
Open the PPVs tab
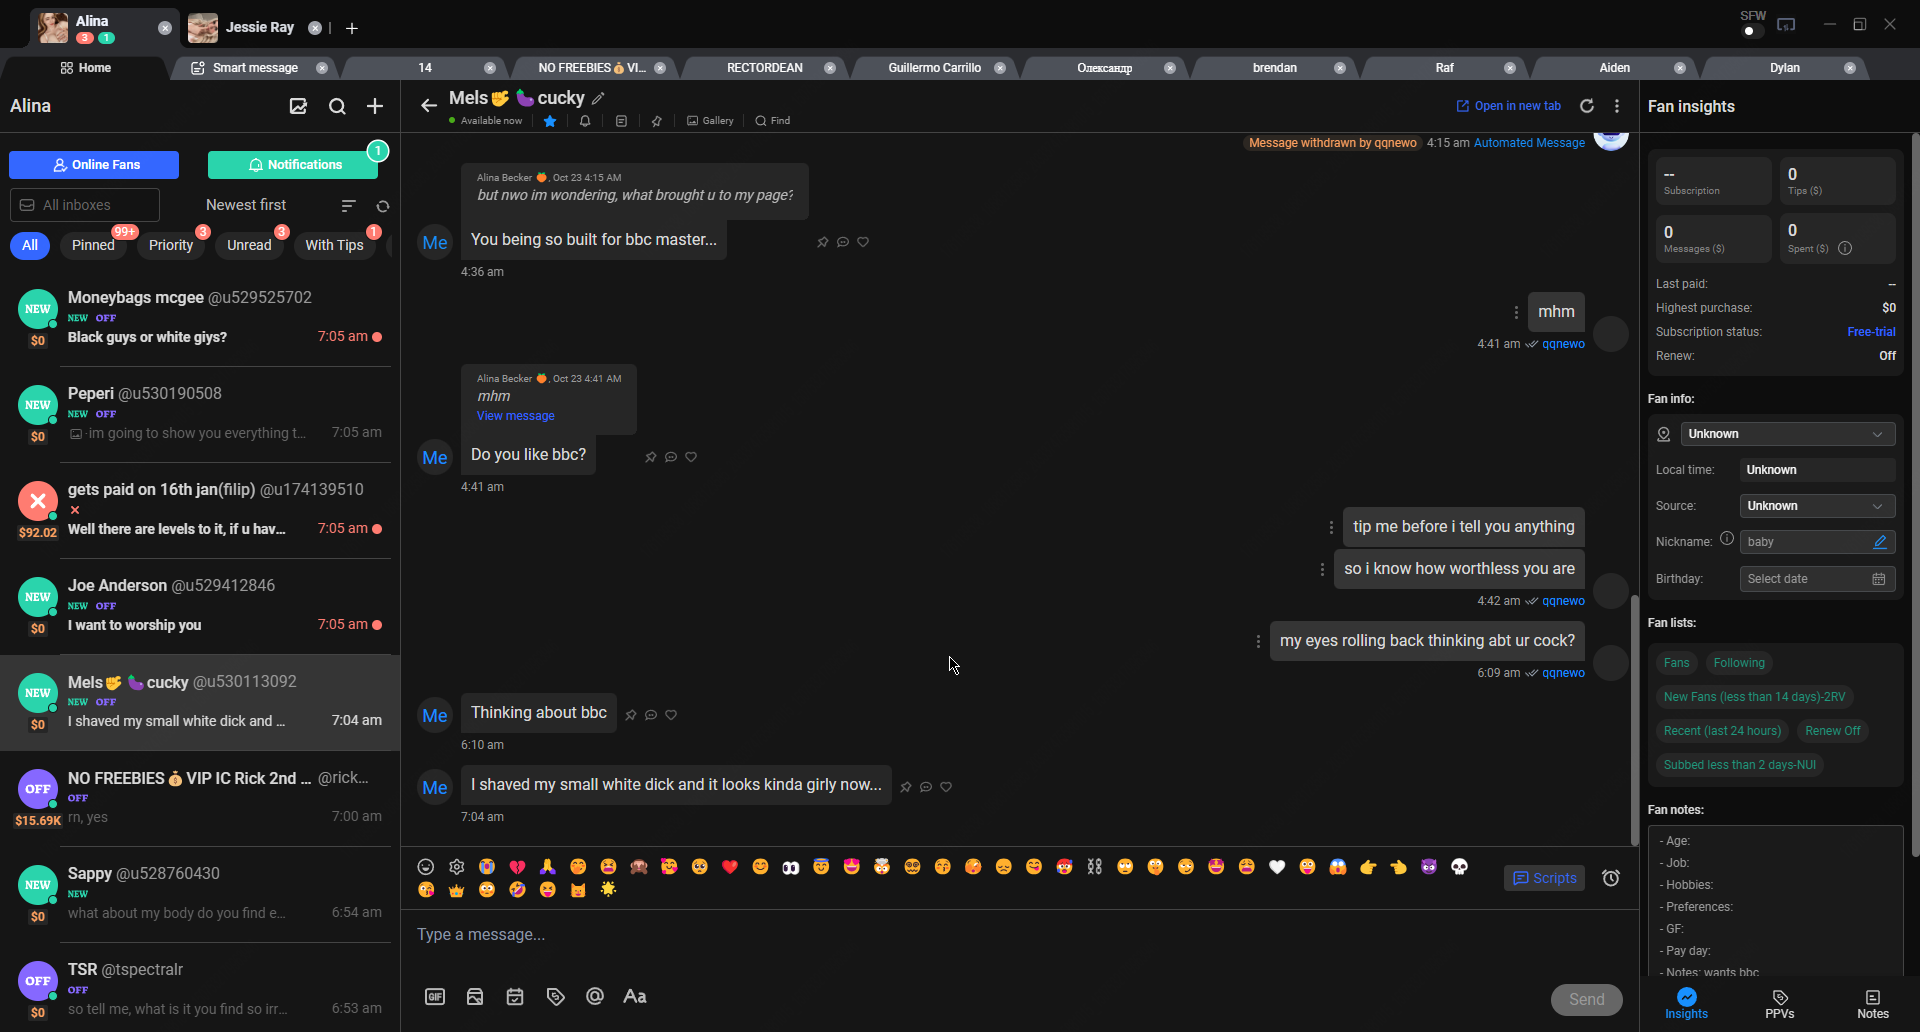[1780, 1004]
